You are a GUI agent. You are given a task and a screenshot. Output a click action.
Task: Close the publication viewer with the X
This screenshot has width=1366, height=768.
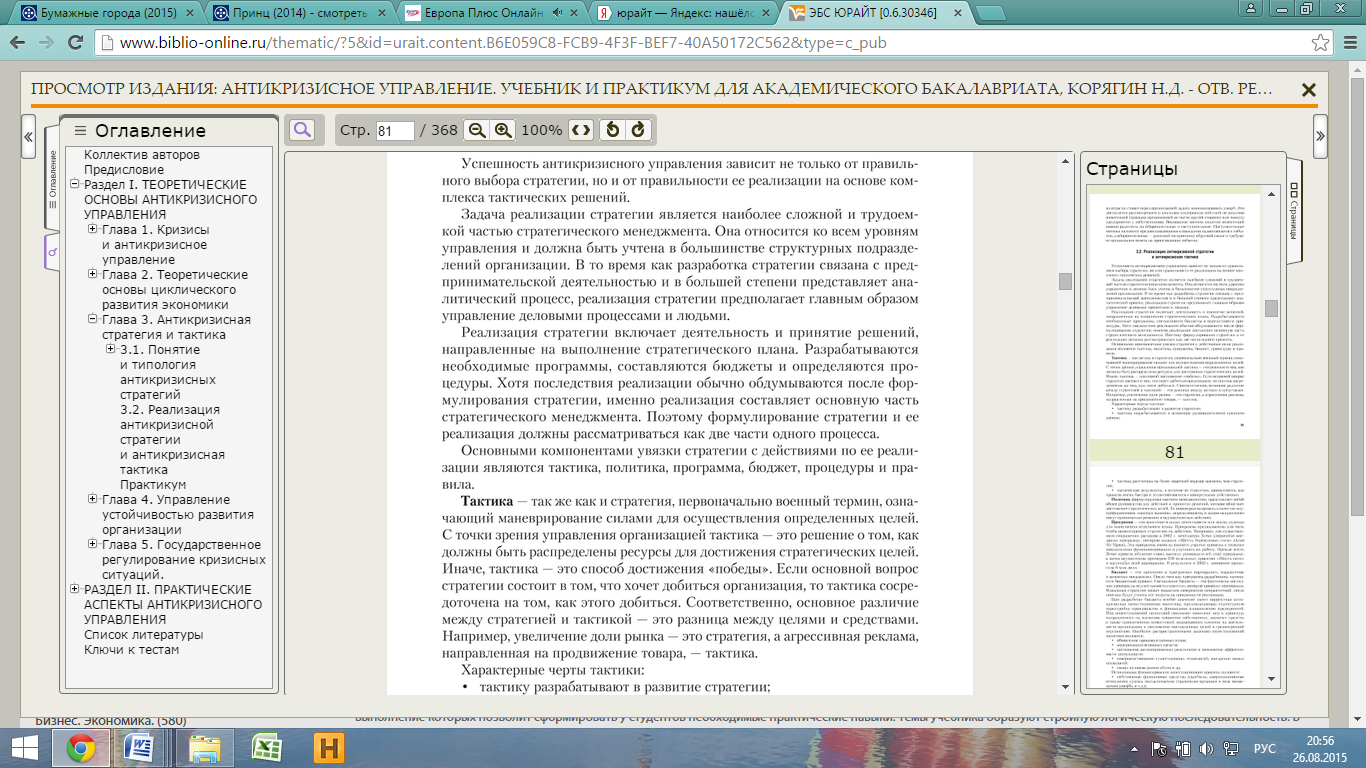(x=1308, y=90)
